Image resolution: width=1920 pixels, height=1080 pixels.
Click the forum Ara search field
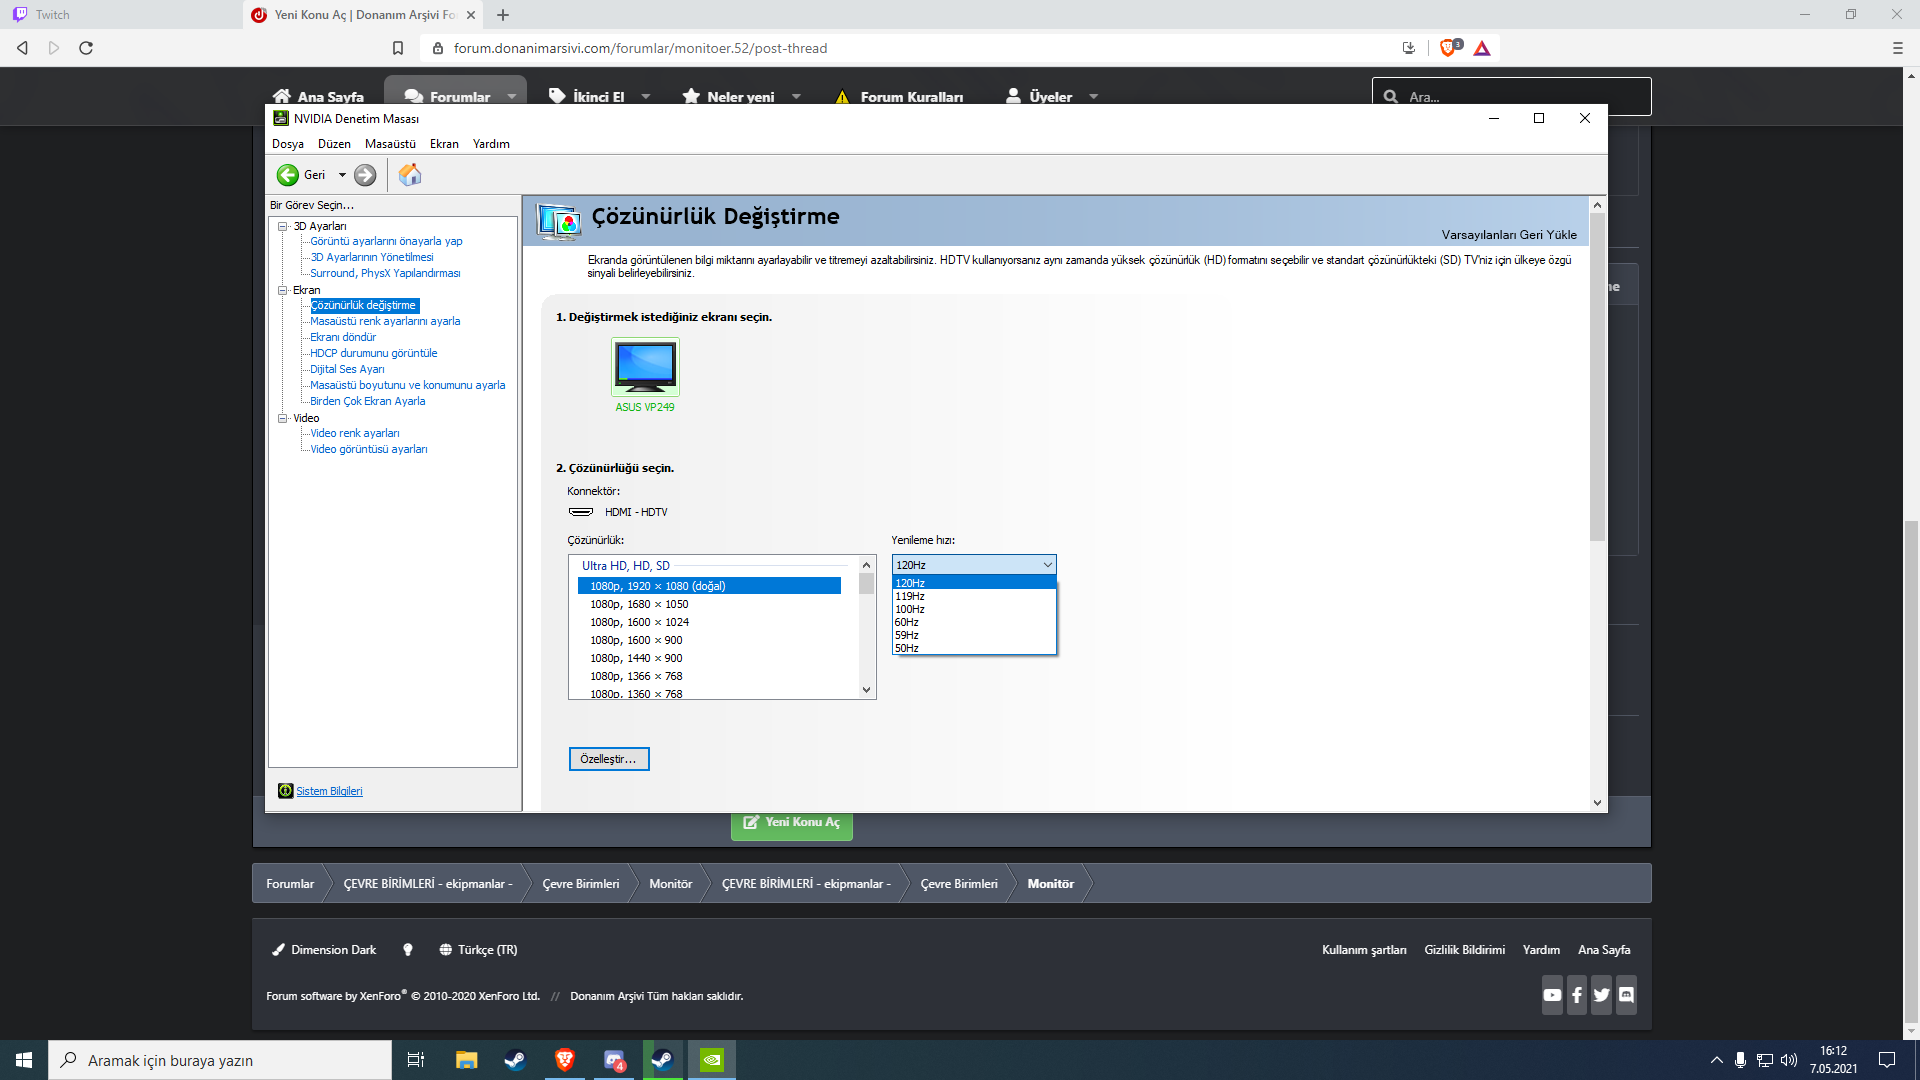1512,97
